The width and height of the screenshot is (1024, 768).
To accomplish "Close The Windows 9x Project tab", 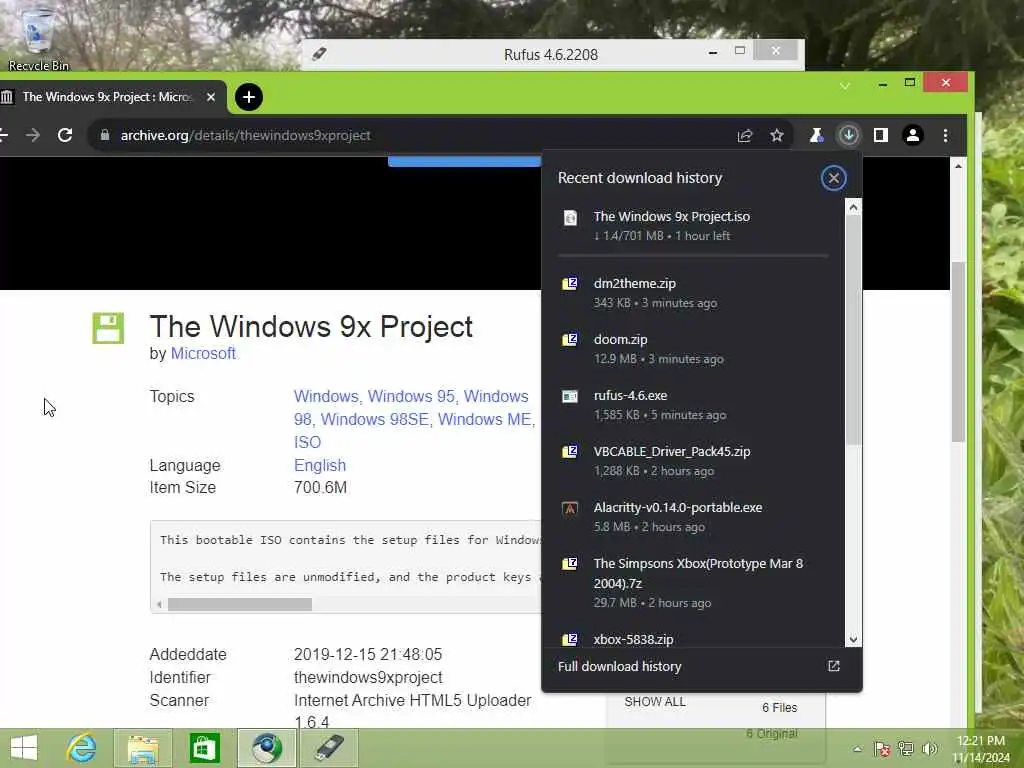I will 211,97.
